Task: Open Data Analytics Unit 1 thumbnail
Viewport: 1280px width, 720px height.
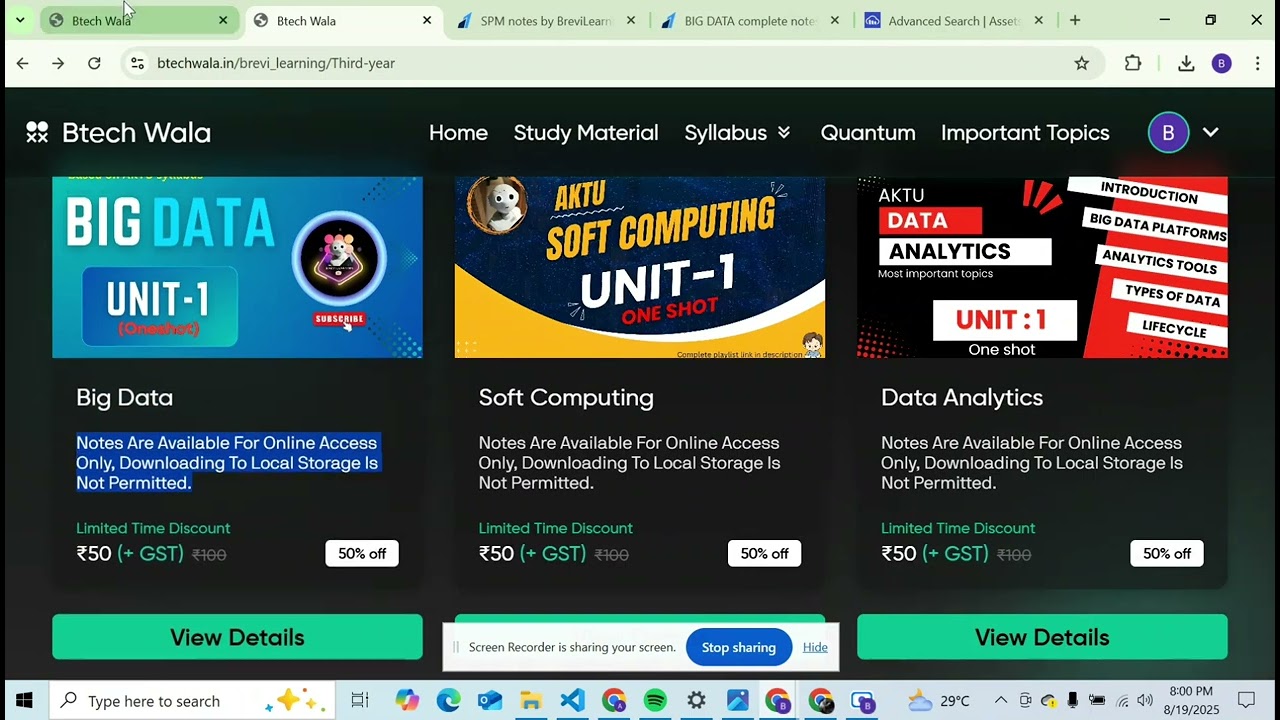Action: (1042, 267)
